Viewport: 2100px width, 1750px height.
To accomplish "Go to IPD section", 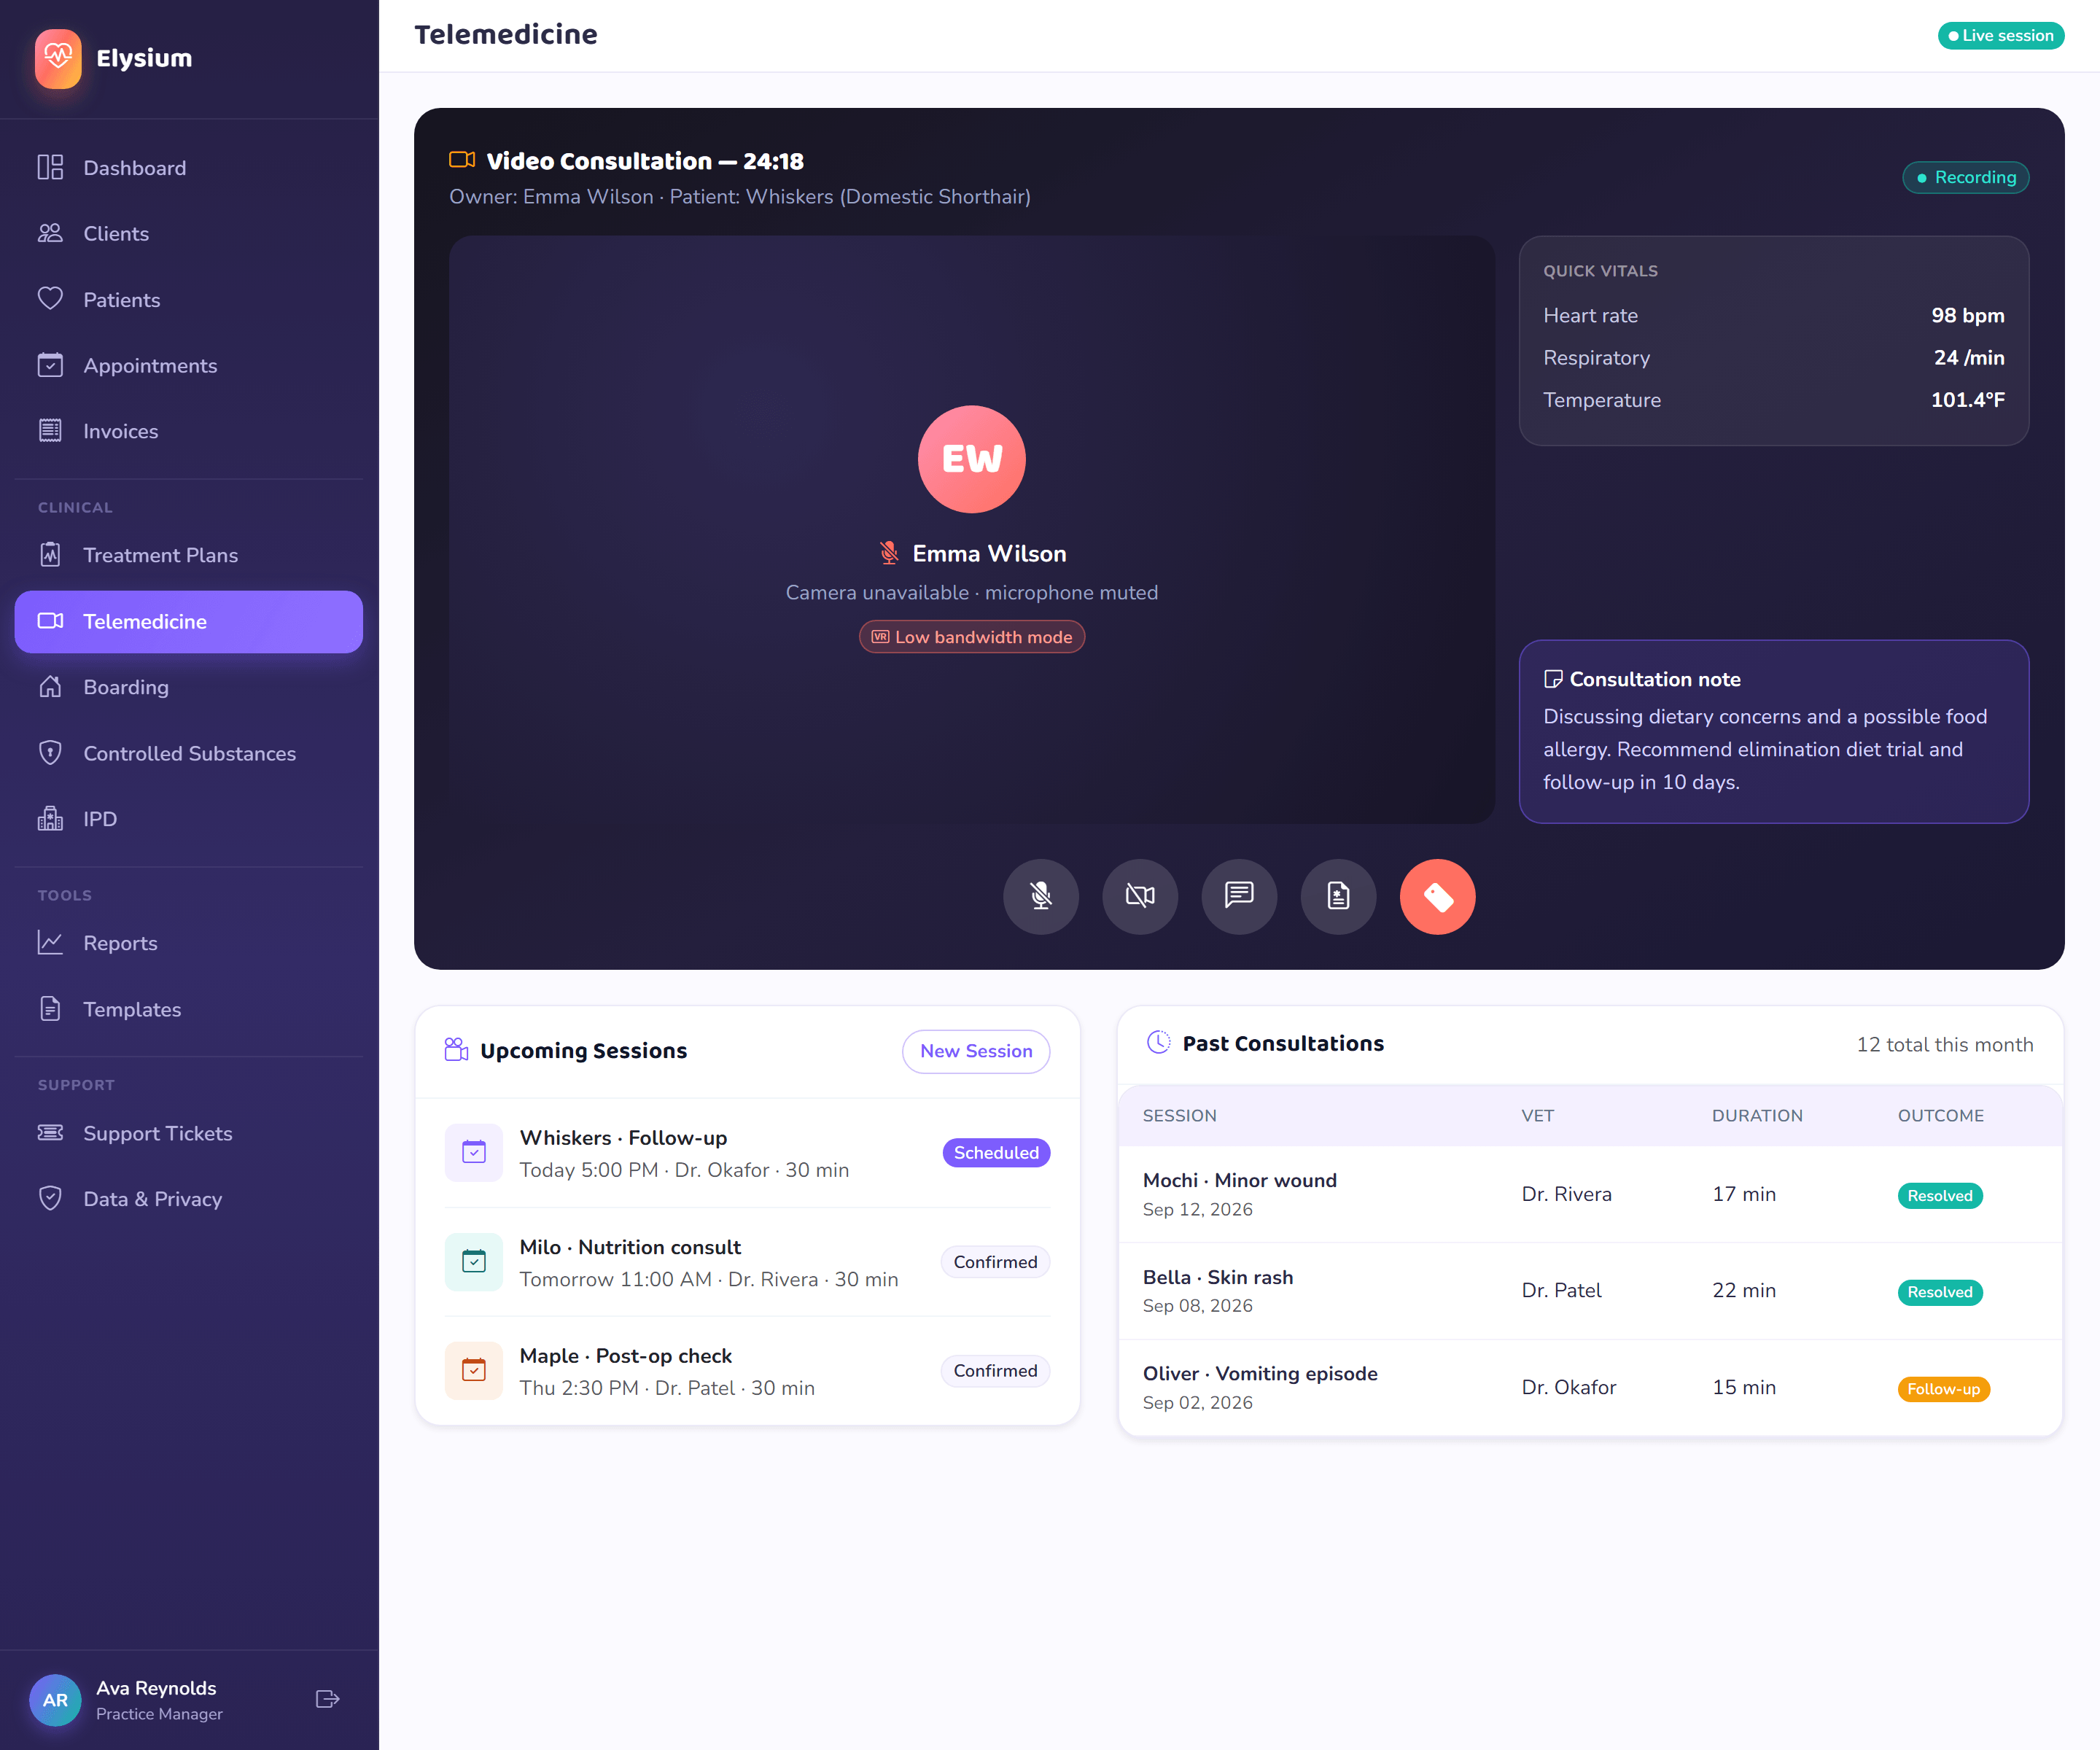I will pyautogui.click(x=189, y=819).
